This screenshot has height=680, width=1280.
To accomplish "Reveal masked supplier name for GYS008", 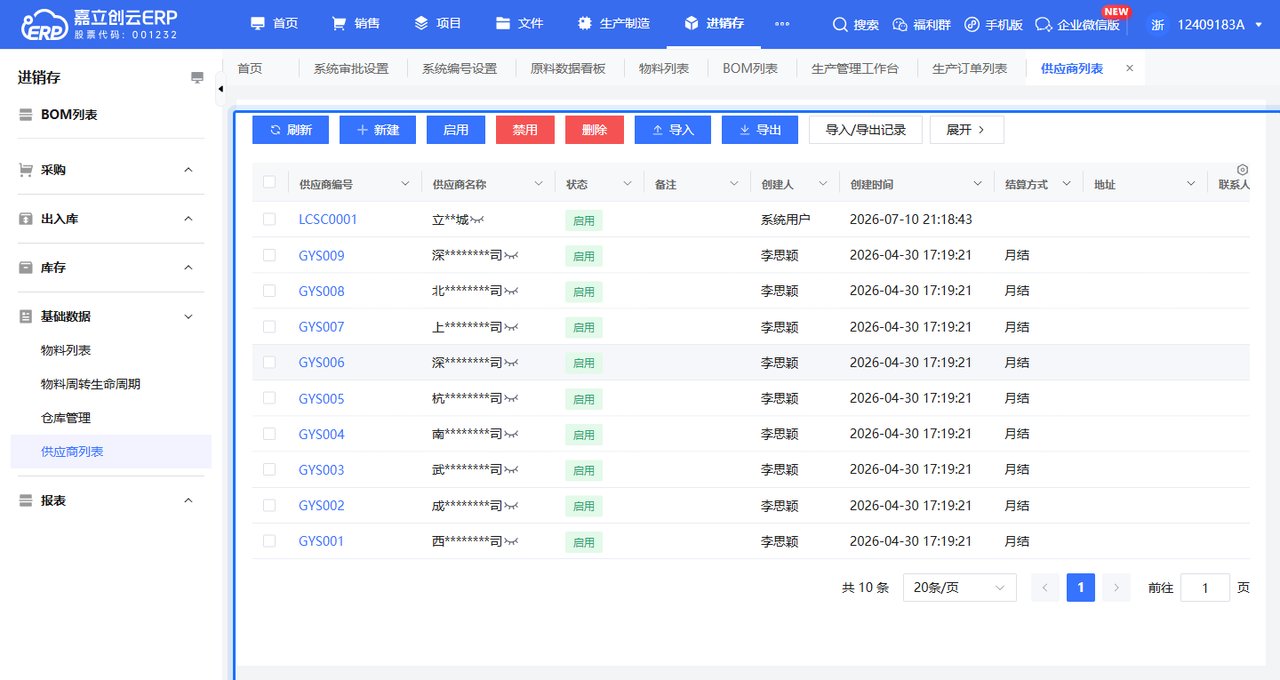I will 511,291.
